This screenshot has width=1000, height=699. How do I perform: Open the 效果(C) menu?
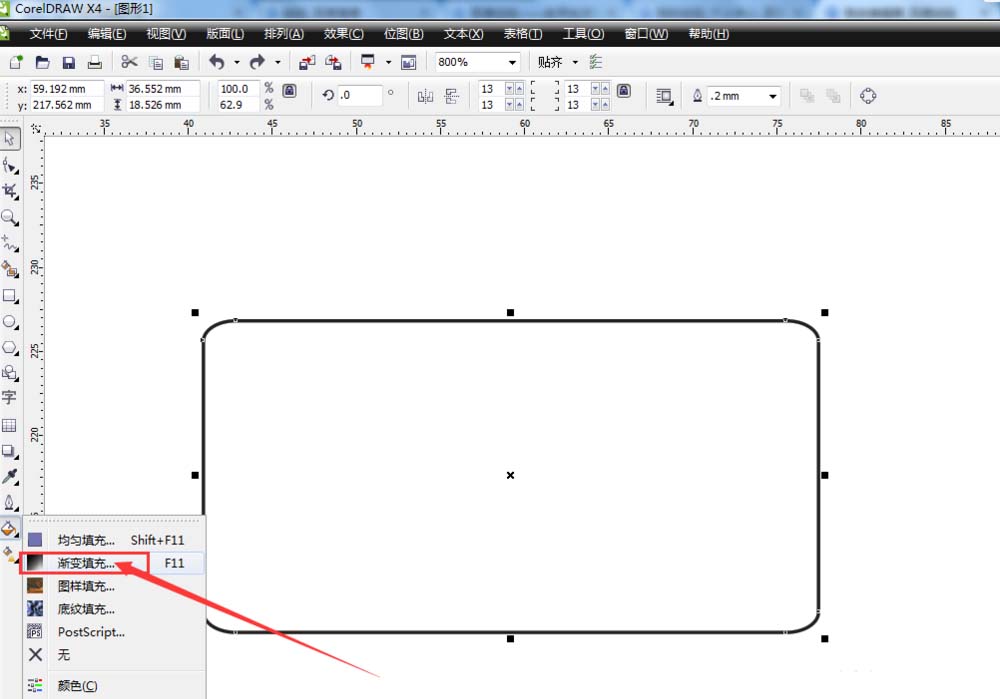point(343,34)
